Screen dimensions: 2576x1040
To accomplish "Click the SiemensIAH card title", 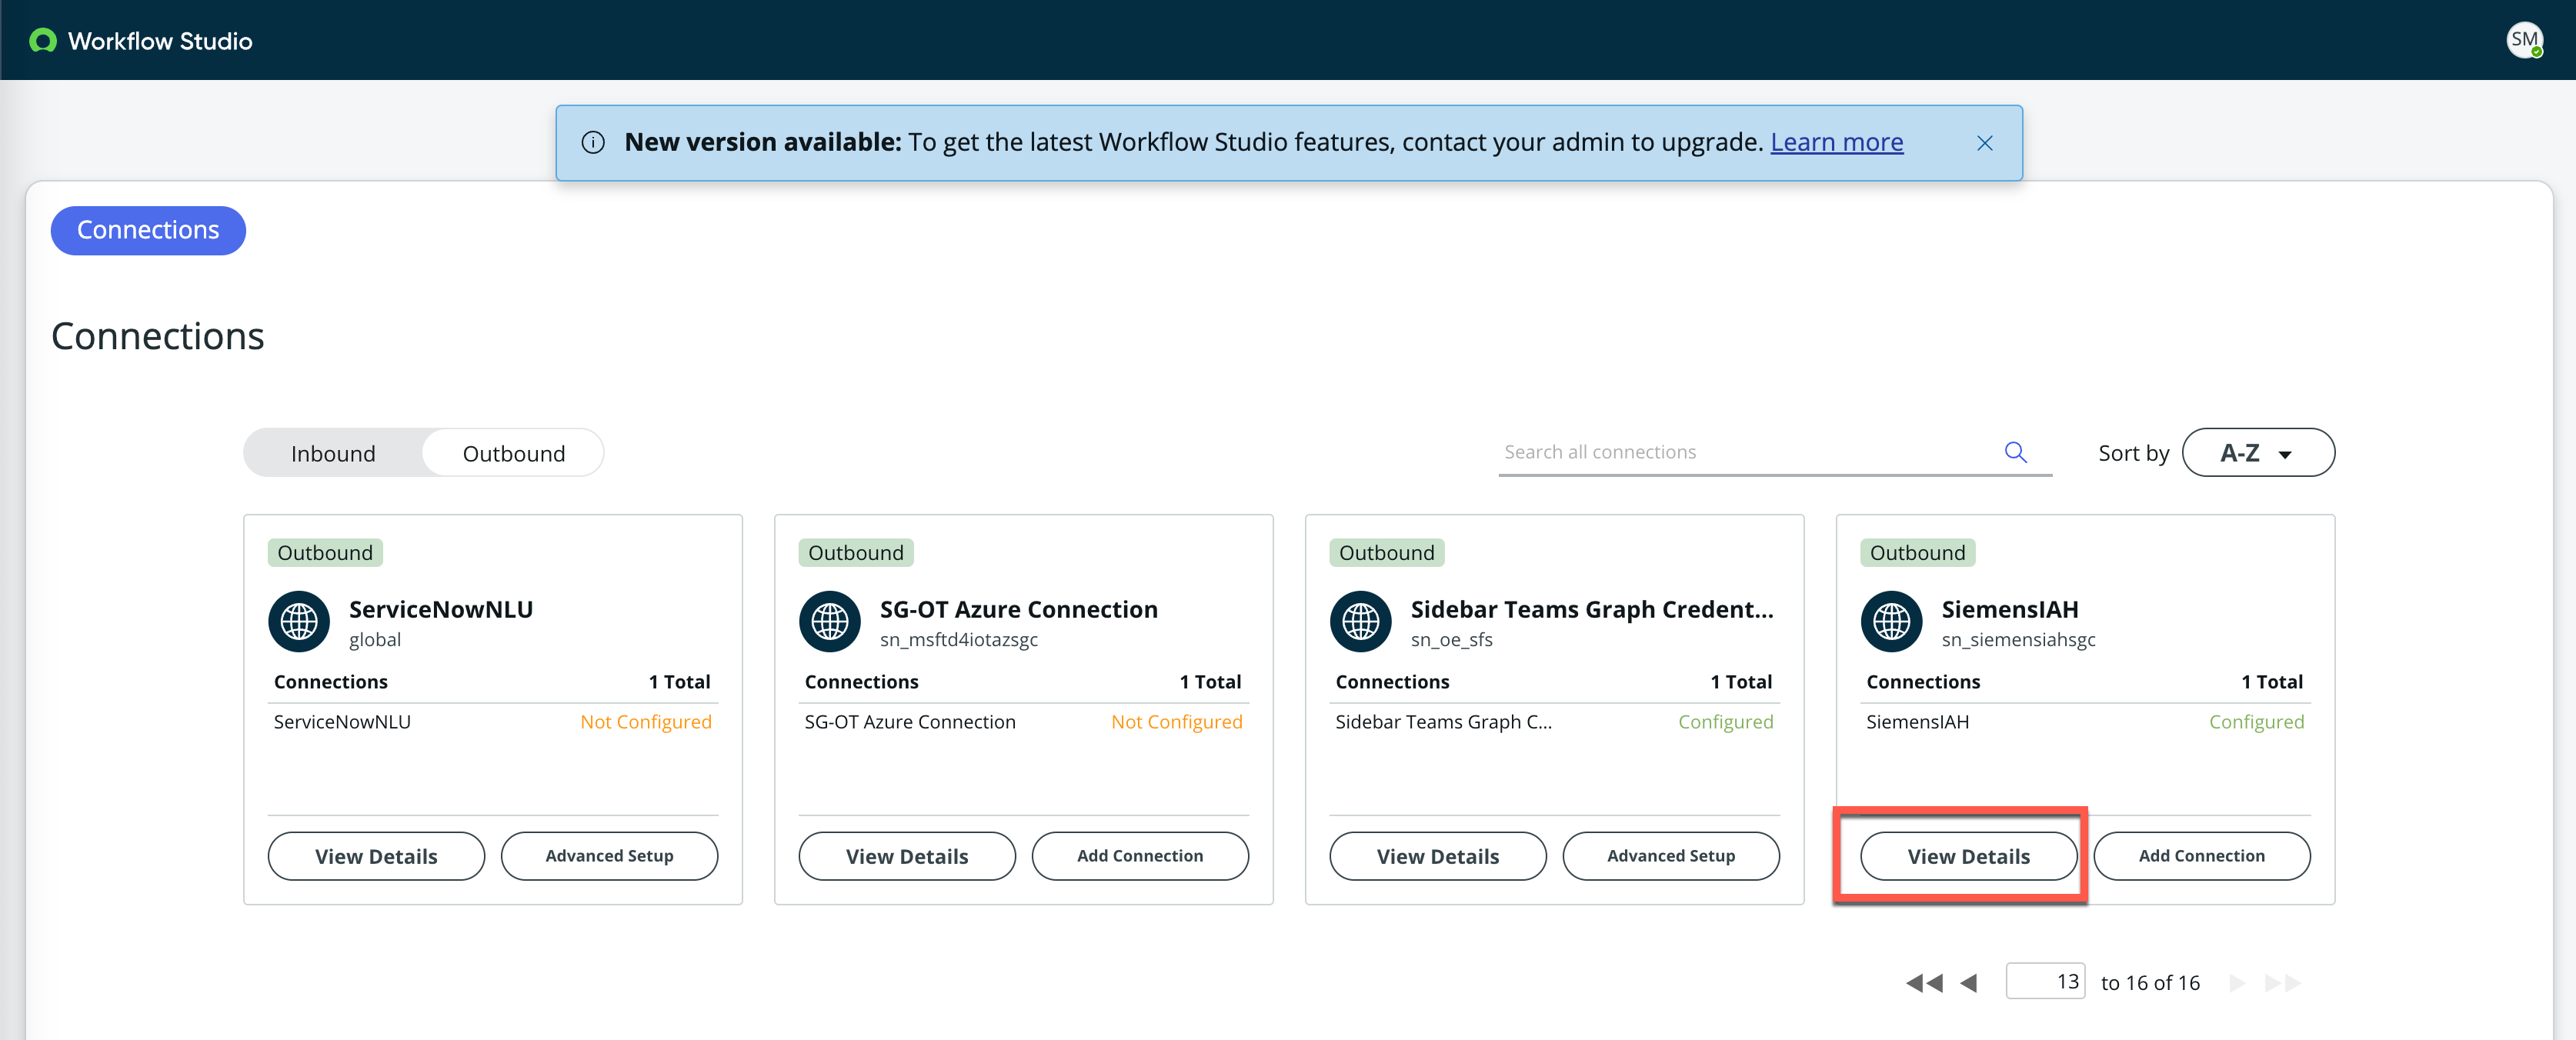I will [x=2010, y=609].
